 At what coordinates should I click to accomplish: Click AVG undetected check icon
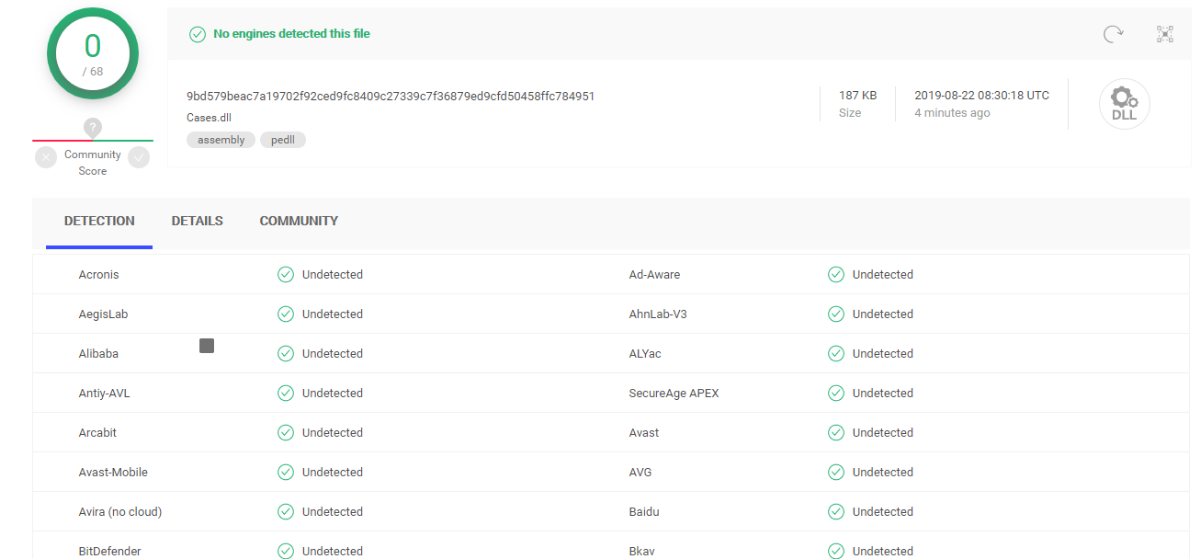(x=836, y=472)
